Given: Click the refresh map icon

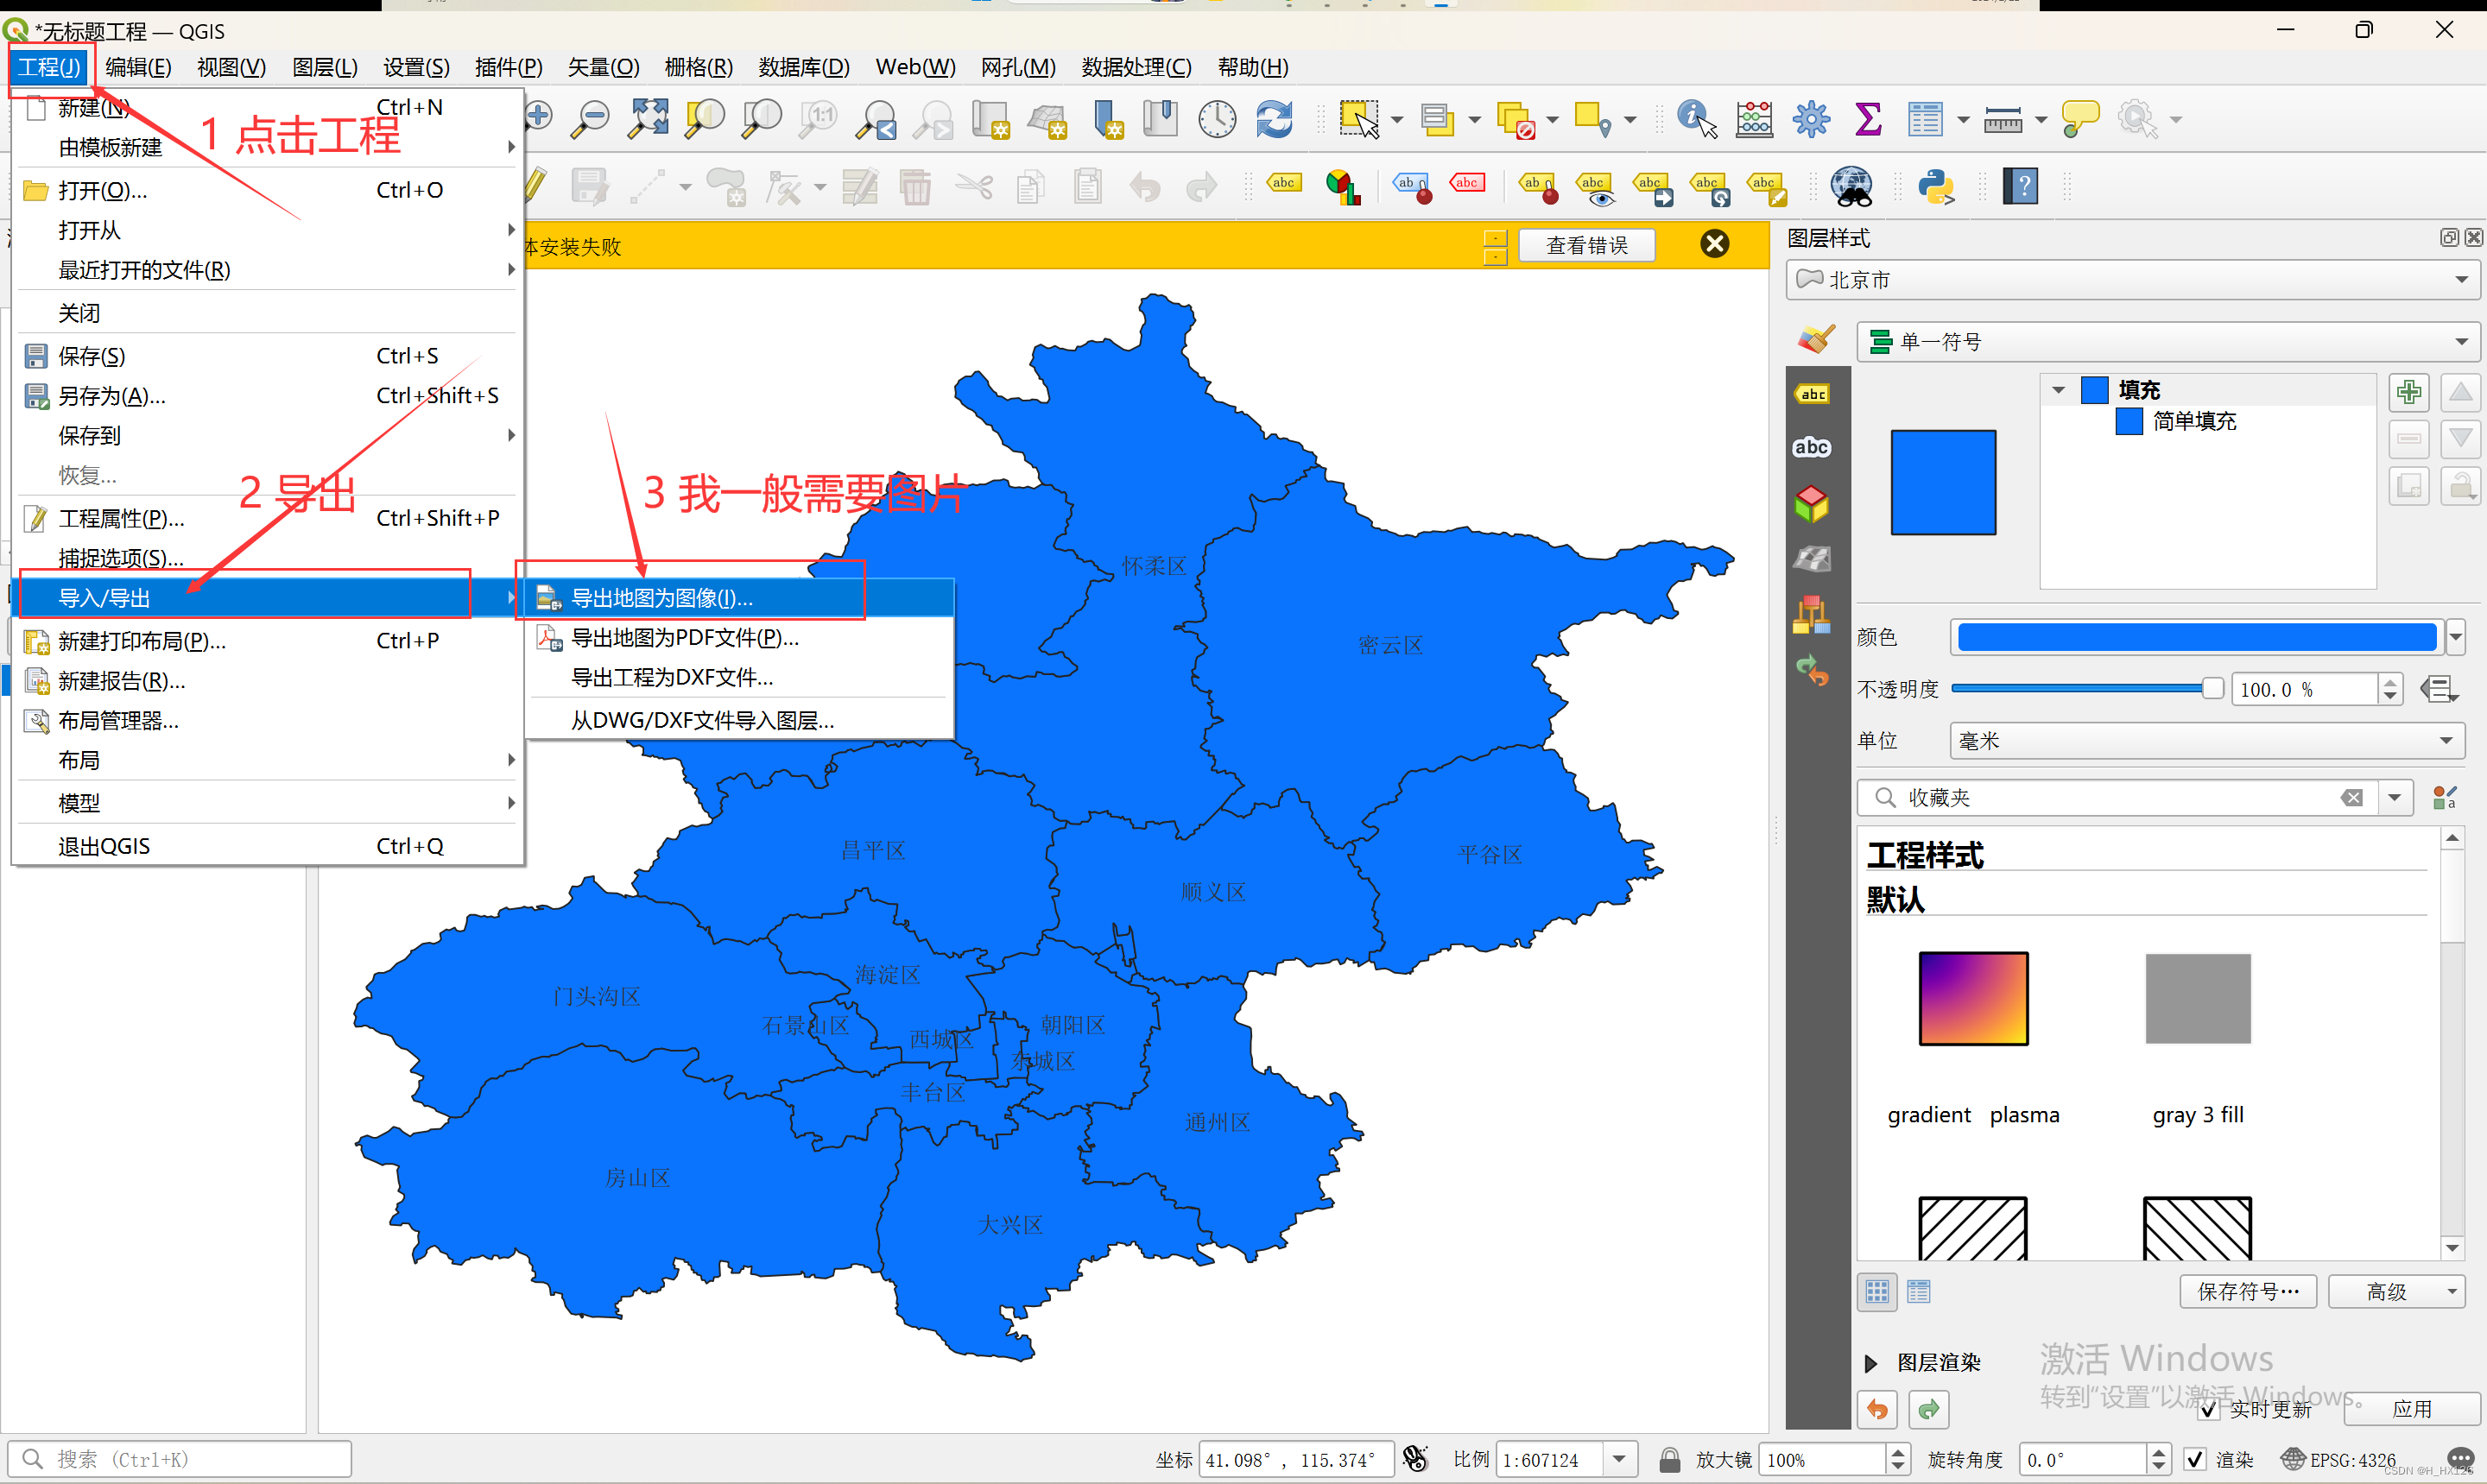Looking at the screenshot, I should [x=1274, y=119].
